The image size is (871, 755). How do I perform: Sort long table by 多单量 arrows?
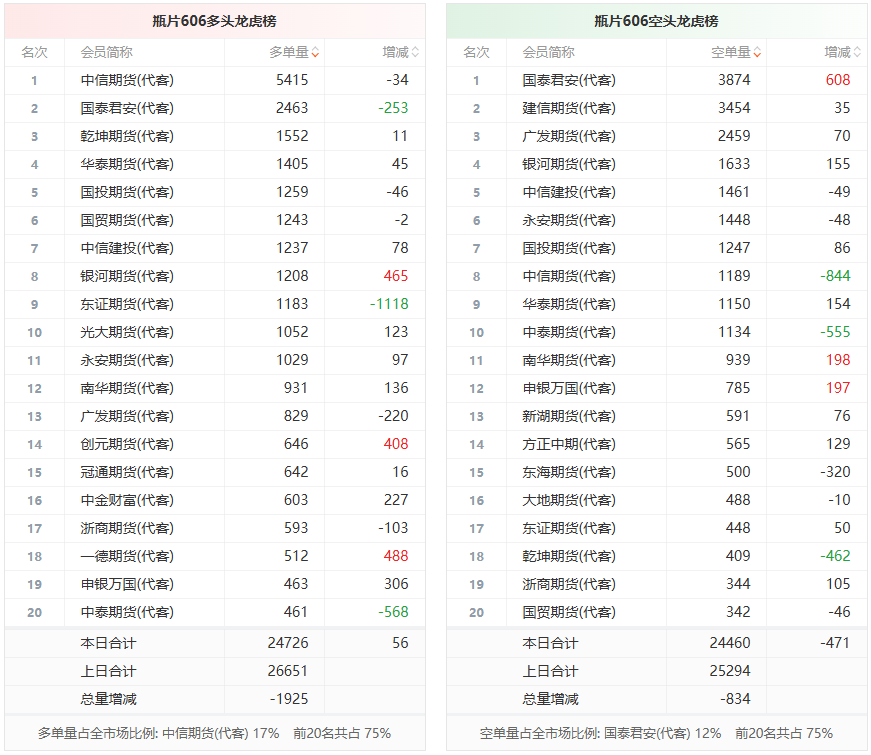point(315,53)
